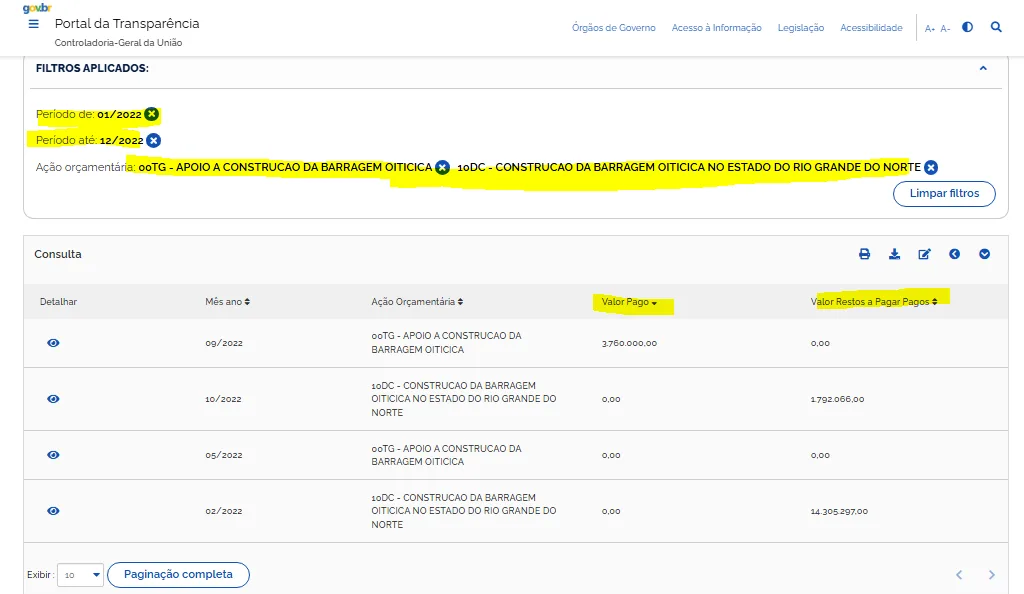The width and height of the screenshot is (1024, 594).
Task: Download the Consulta results
Action: tap(895, 254)
